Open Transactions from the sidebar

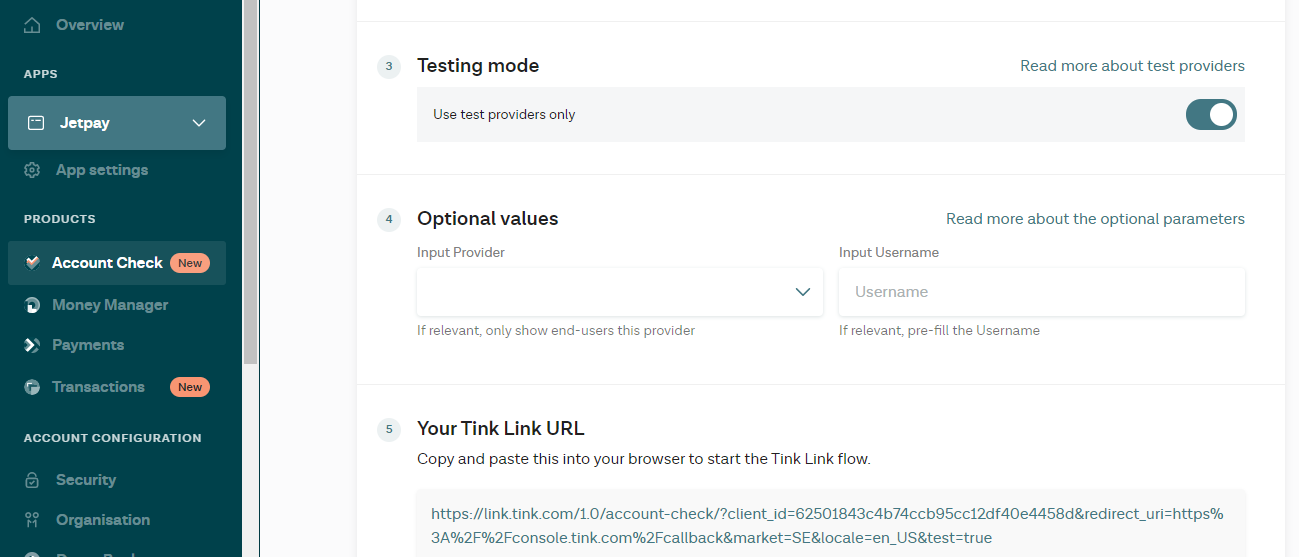point(98,387)
